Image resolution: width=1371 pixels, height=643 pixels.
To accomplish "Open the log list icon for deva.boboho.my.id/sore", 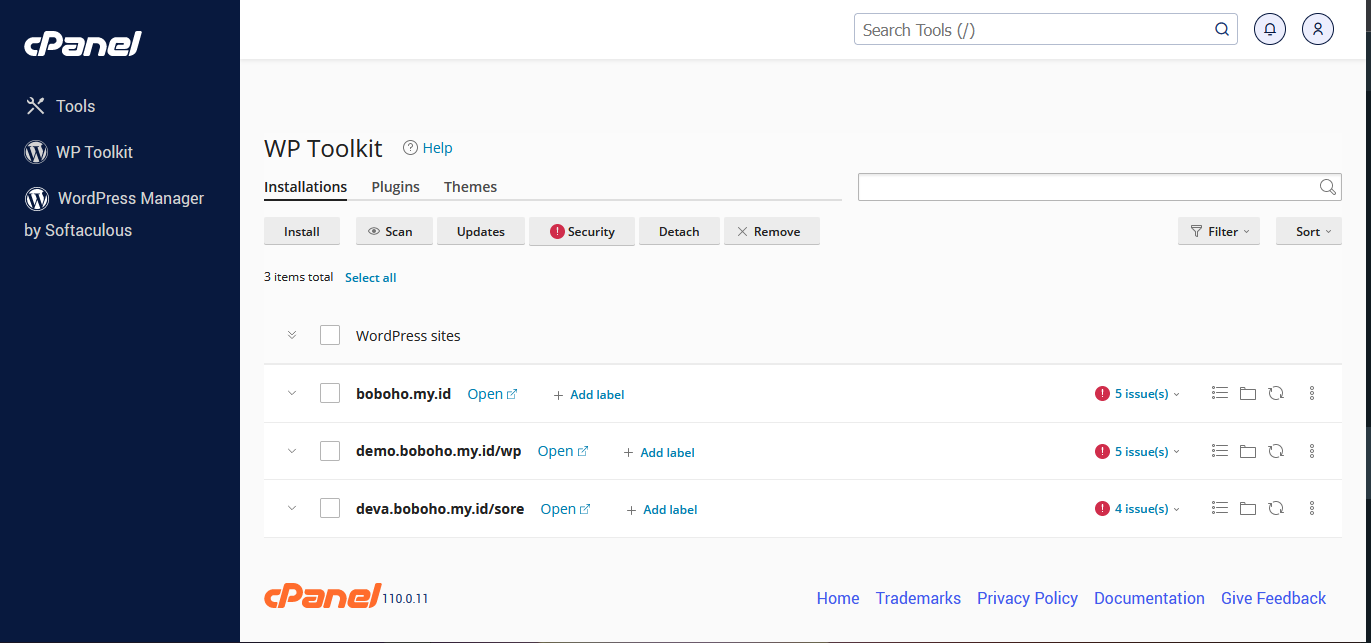I will [x=1219, y=508].
